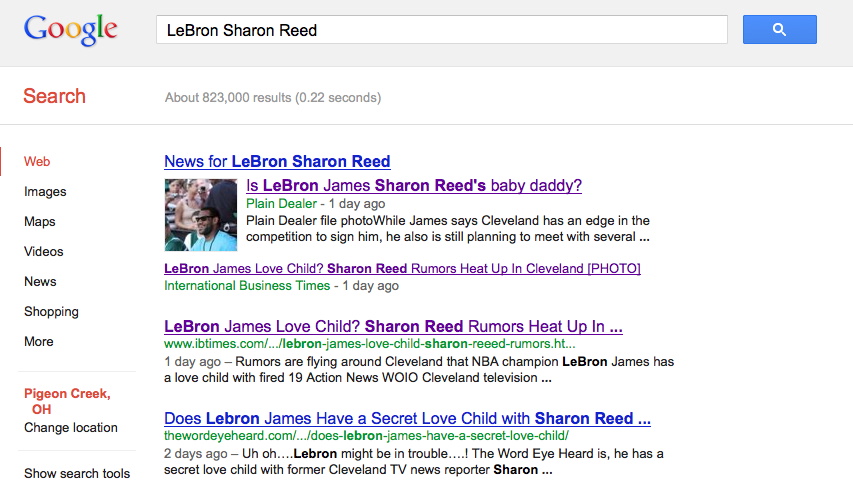Click the Pigeon Creek, OH location label
This screenshot has width=853, height=493.
click(x=67, y=402)
